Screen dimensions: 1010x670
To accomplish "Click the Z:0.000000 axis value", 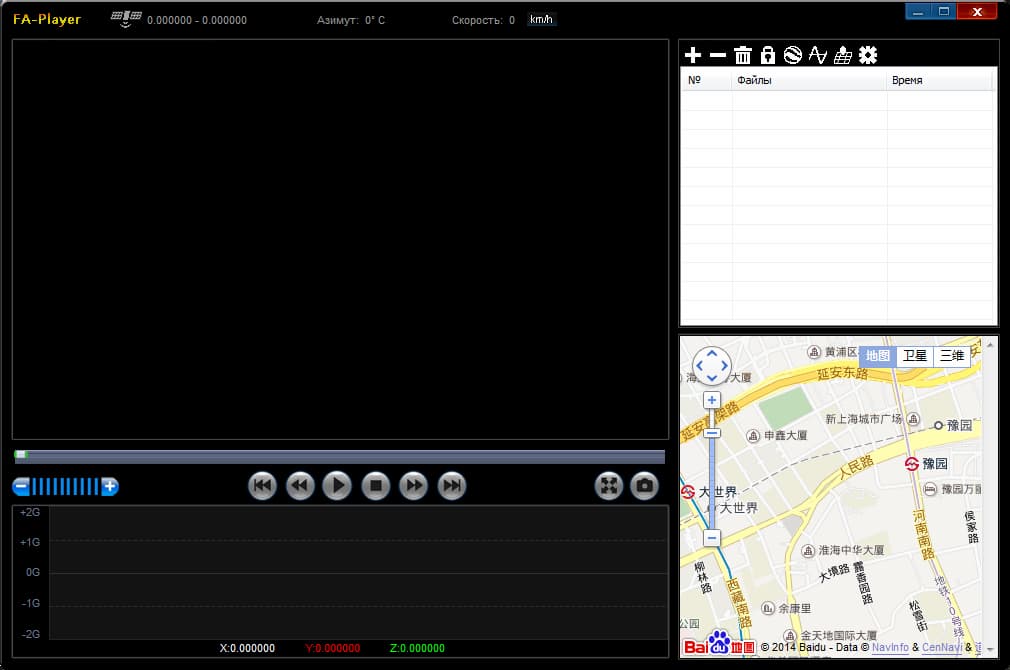I will (x=417, y=648).
